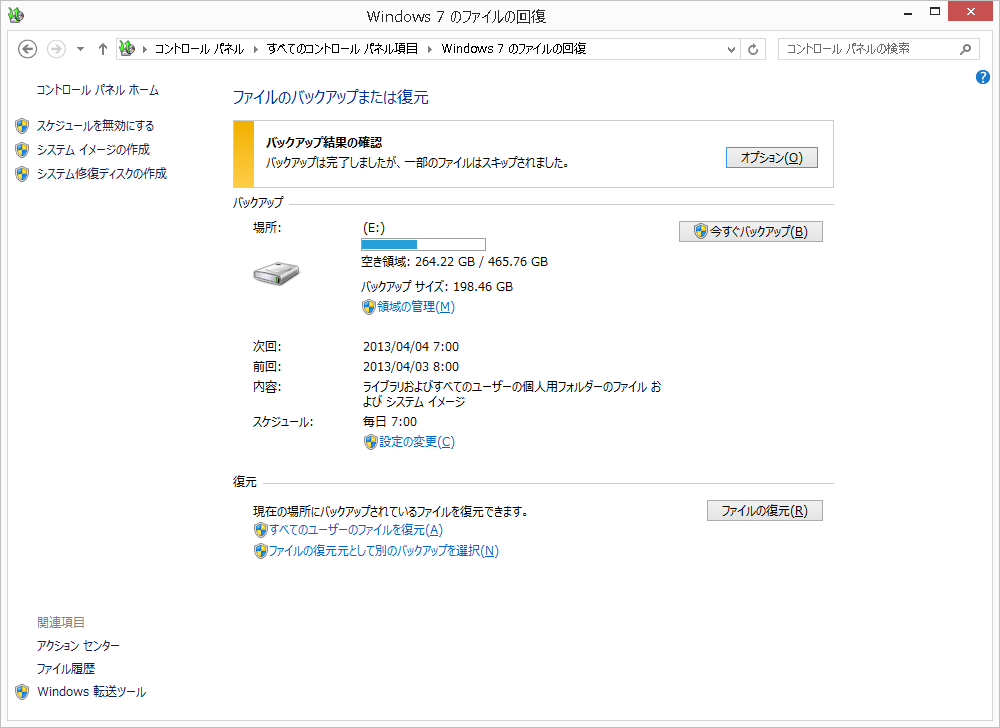Click the Up folder arrow

pos(102,49)
